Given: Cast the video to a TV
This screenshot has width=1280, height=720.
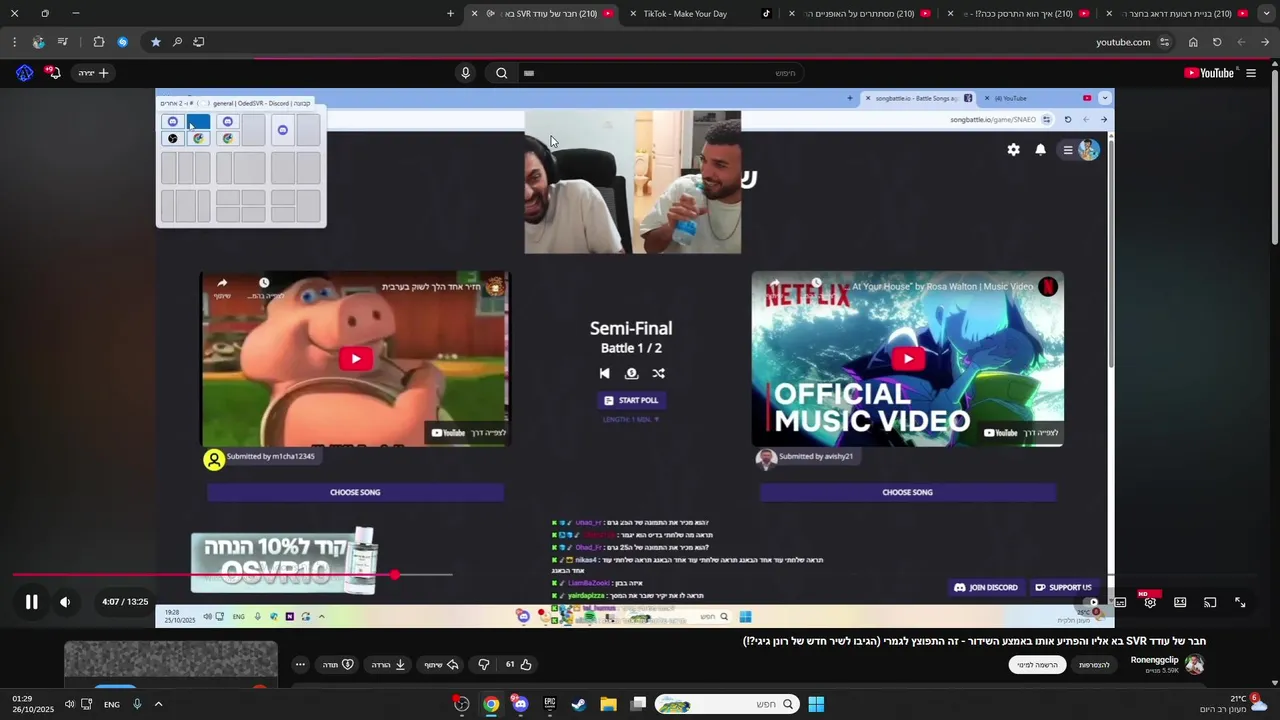Looking at the screenshot, I should pyautogui.click(x=1210, y=602).
